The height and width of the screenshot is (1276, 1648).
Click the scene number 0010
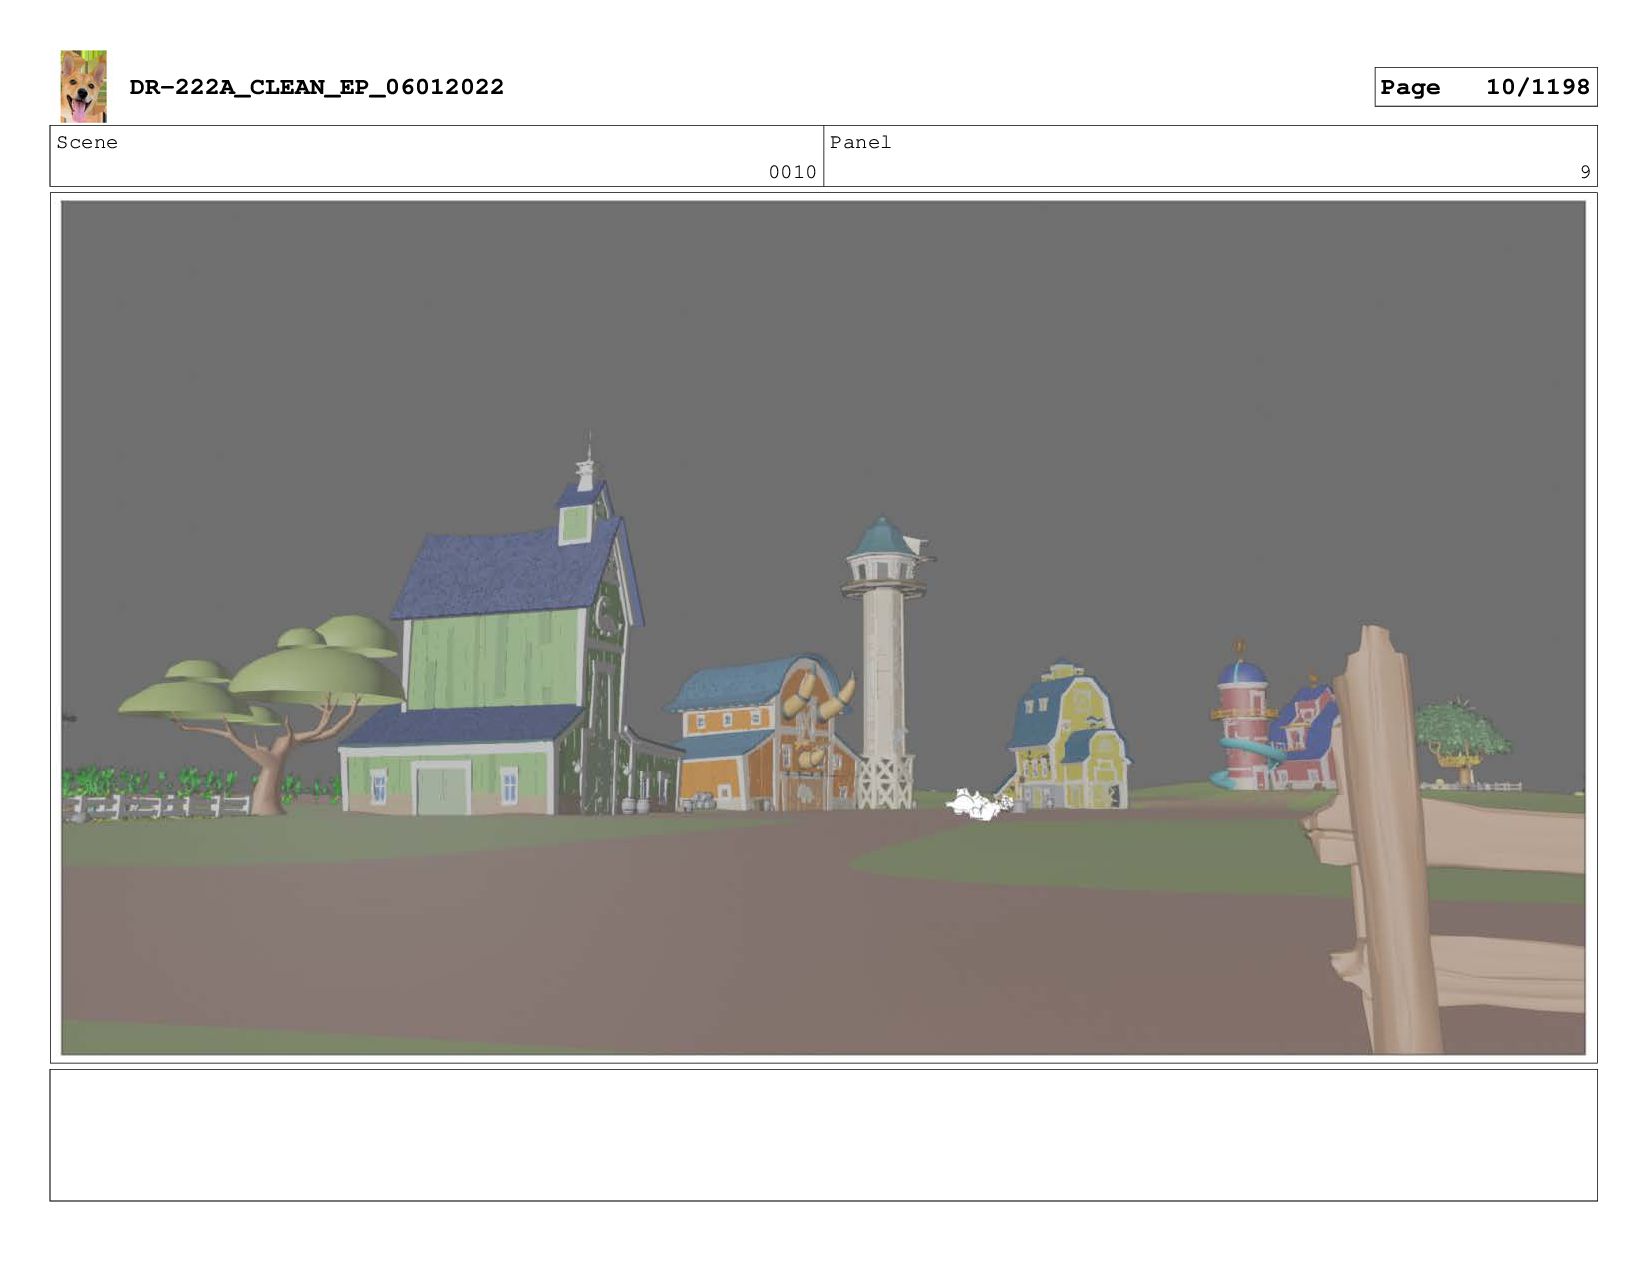pos(792,172)
